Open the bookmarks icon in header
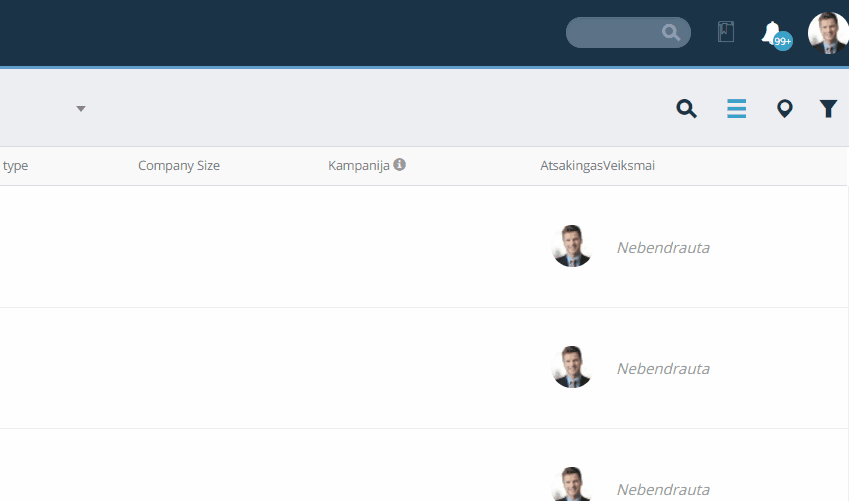Image resolution: width=849 pixels, height=501 pixels. [x=726, y=32]
